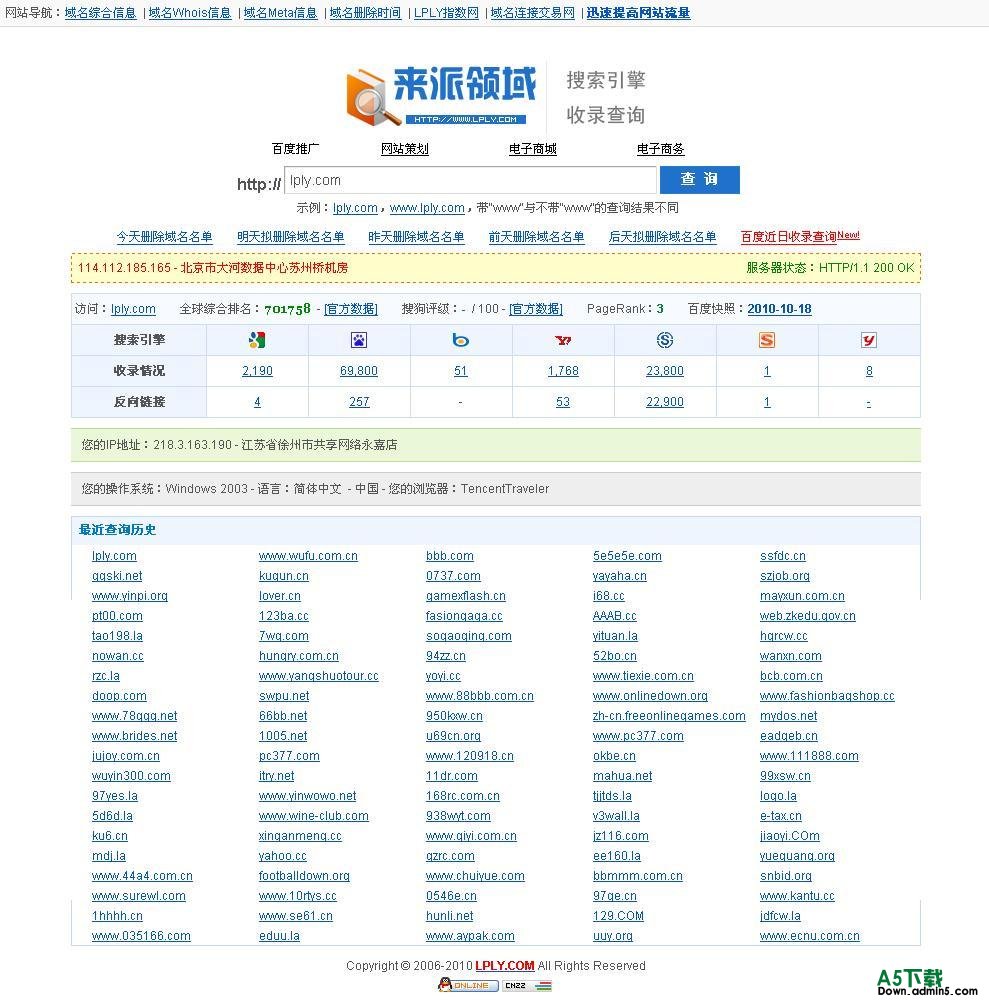989x1001 pixels.
Task: Open zh-cn.freeonlinegames.com history link
Action: pyautogui.click(x=669, y=716)
